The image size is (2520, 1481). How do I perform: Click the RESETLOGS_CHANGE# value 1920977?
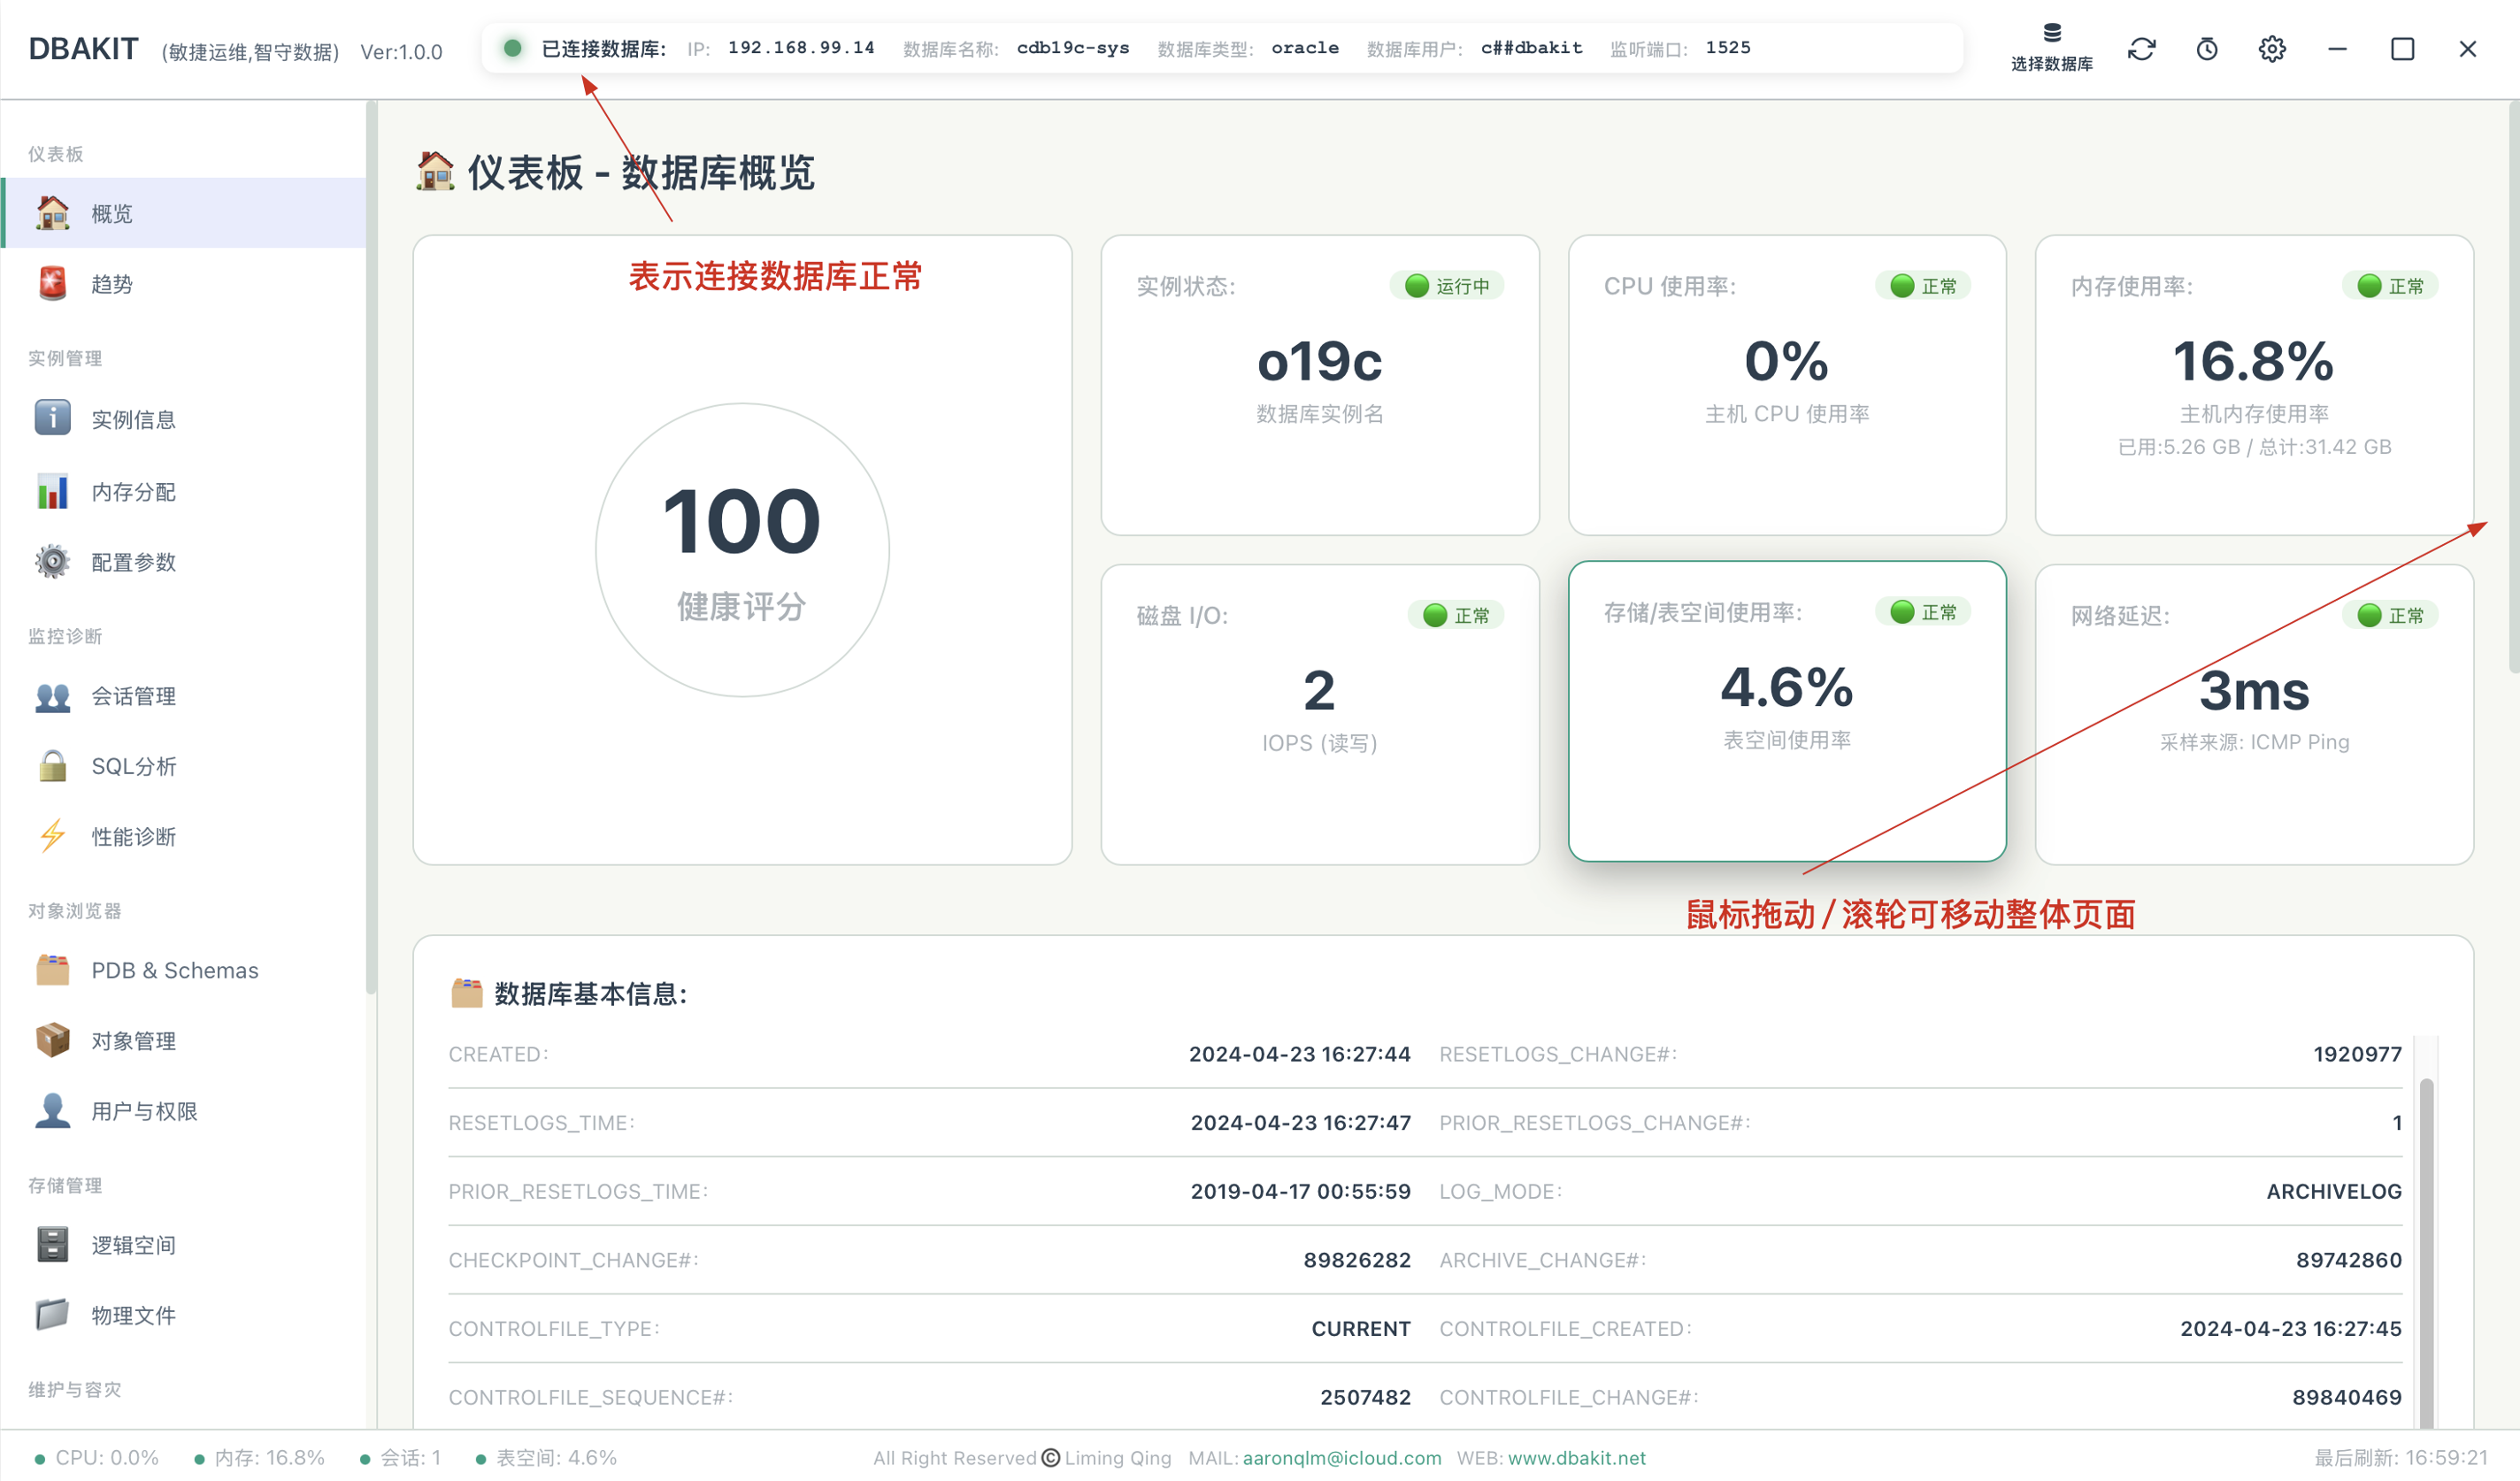[x=2356, y=1053]
